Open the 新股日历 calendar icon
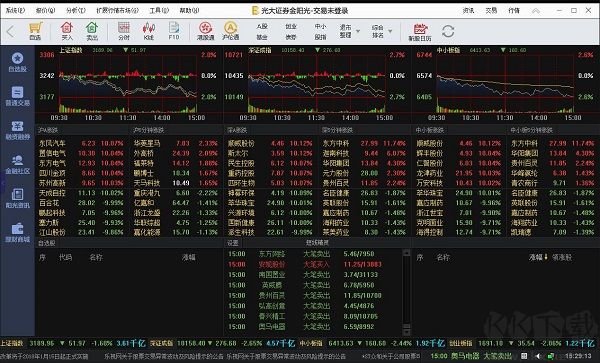Viewport: 600px width, 363px height. click(x=420, y=32)
